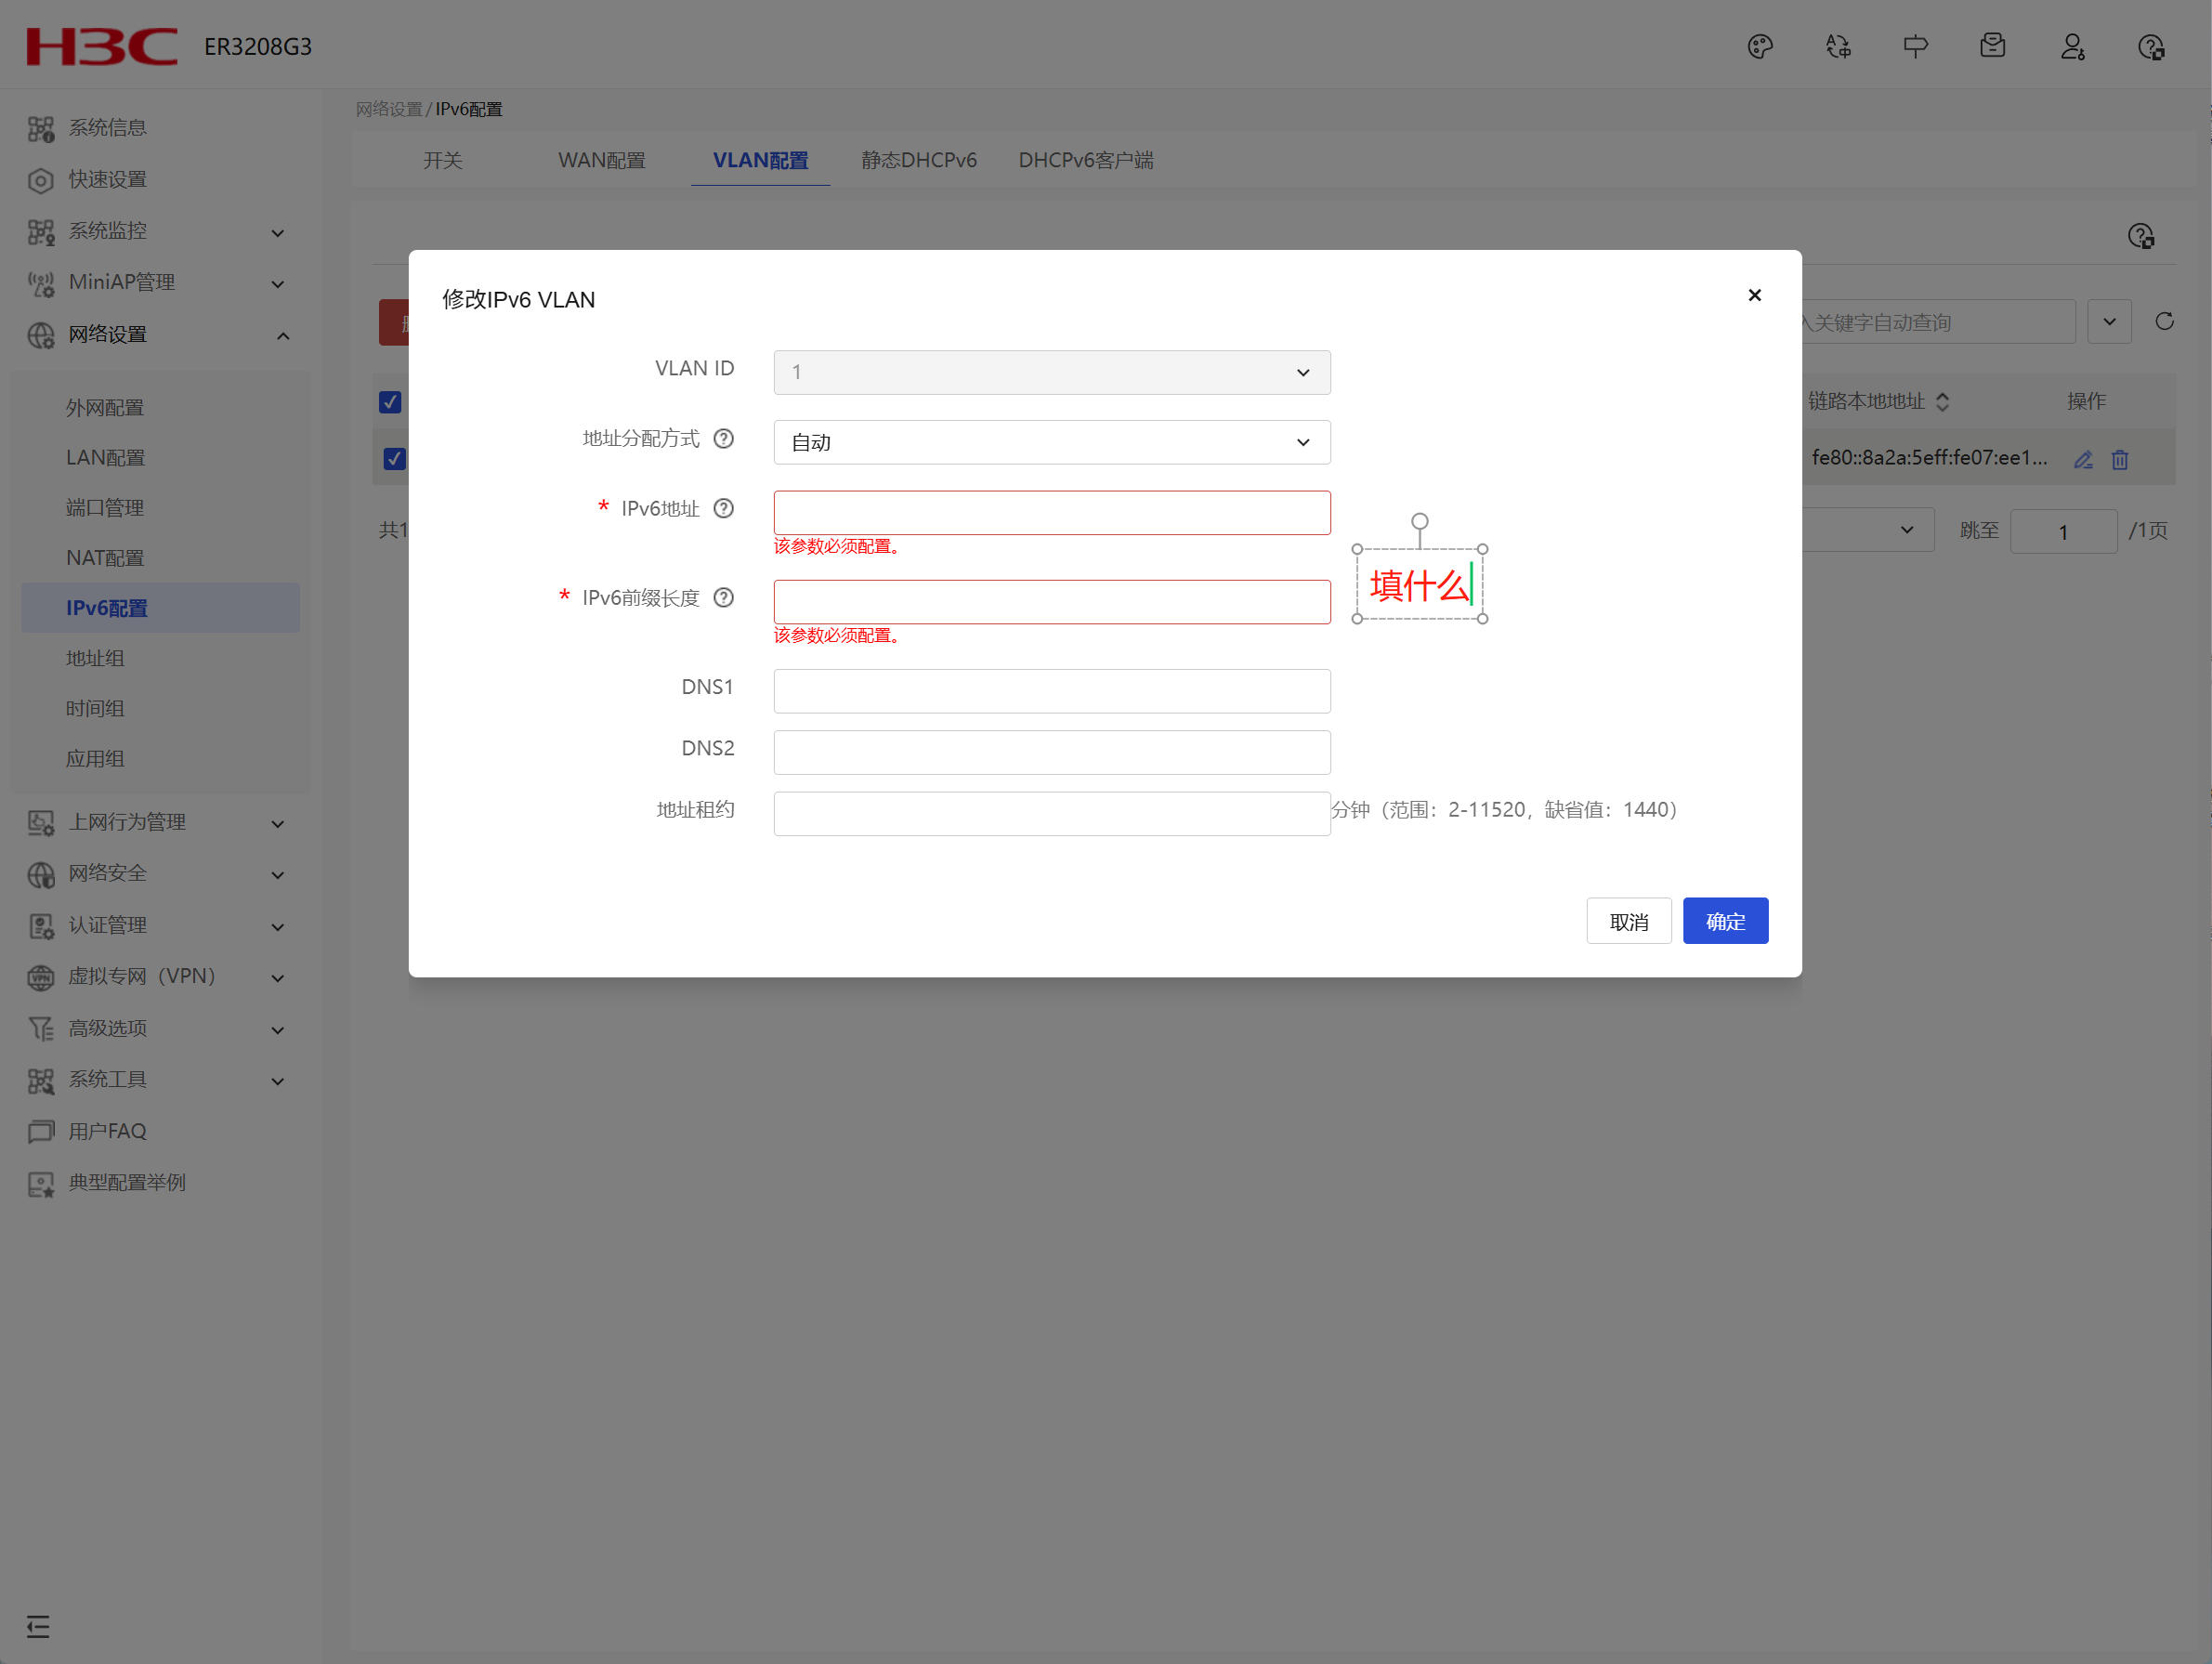
Task: Click help icon next to 地址分配方式
Action: pos(723,438)
